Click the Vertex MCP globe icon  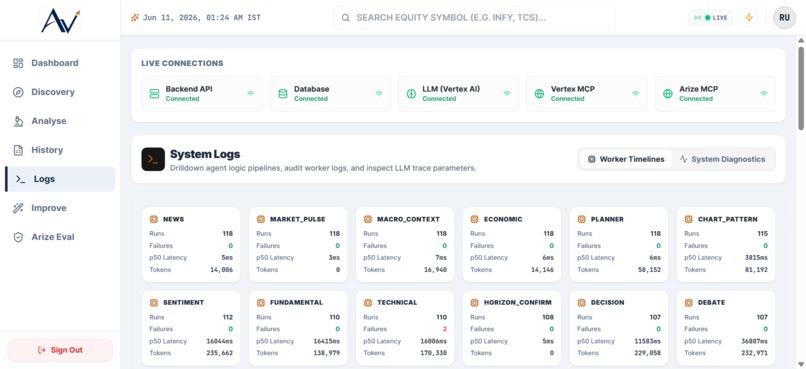(x=539, y=94)
